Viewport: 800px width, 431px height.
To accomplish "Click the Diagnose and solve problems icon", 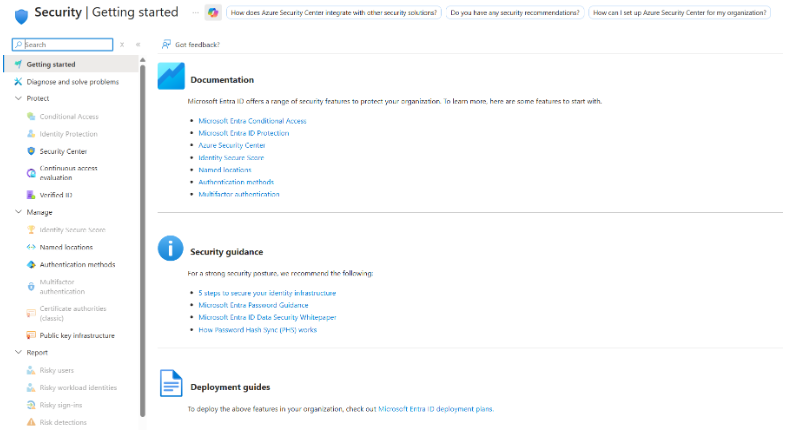I will coord(18,82).
